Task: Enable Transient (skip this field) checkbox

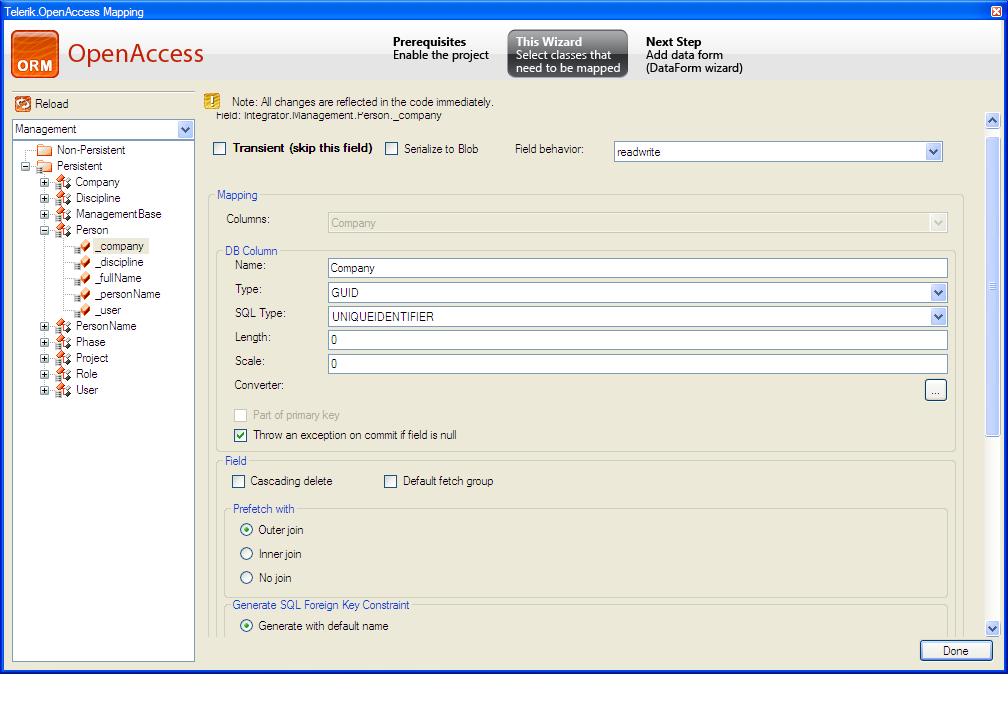Action: [220, 148]
